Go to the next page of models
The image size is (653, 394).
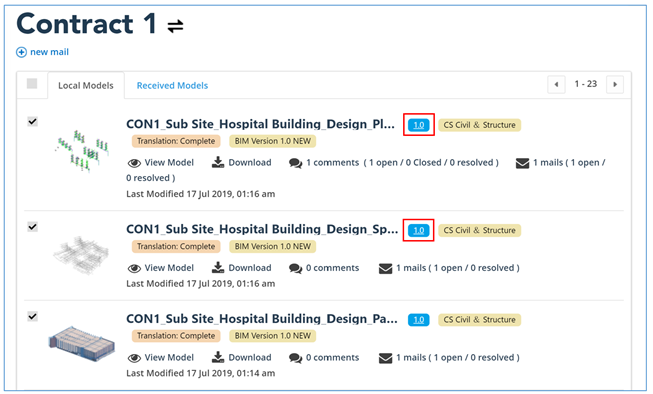click(615, 85)
